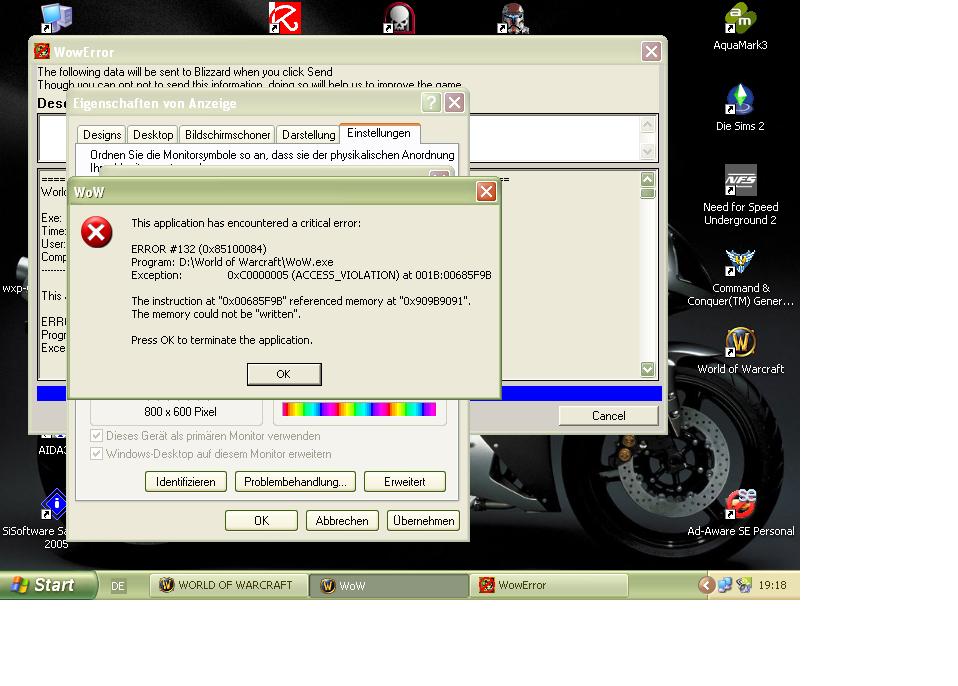Click the network tray icon

(x=725, y=585)
